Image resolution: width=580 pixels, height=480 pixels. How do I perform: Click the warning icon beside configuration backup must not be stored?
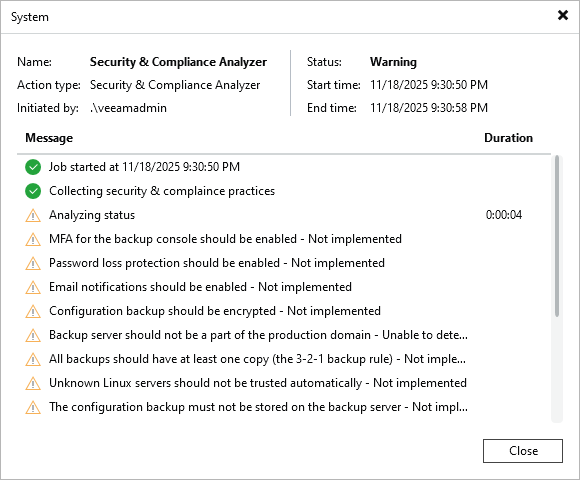pyautogui.click(x=33, y=407)
